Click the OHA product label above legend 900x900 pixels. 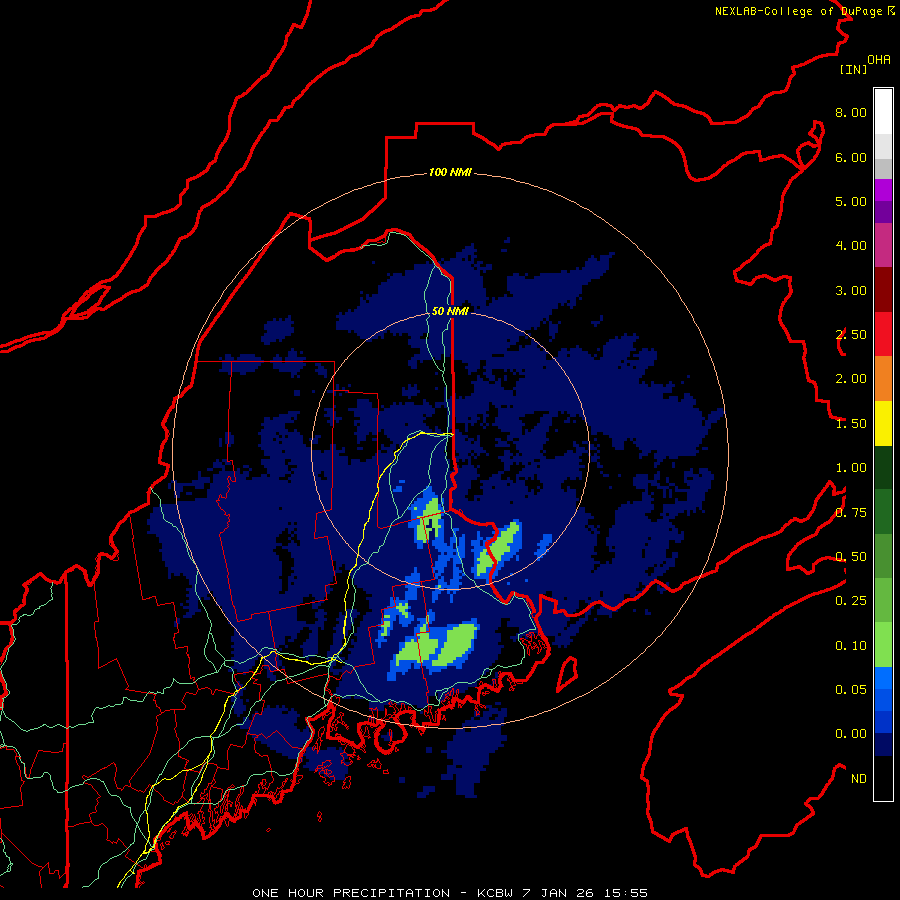(x=879, y=60)
